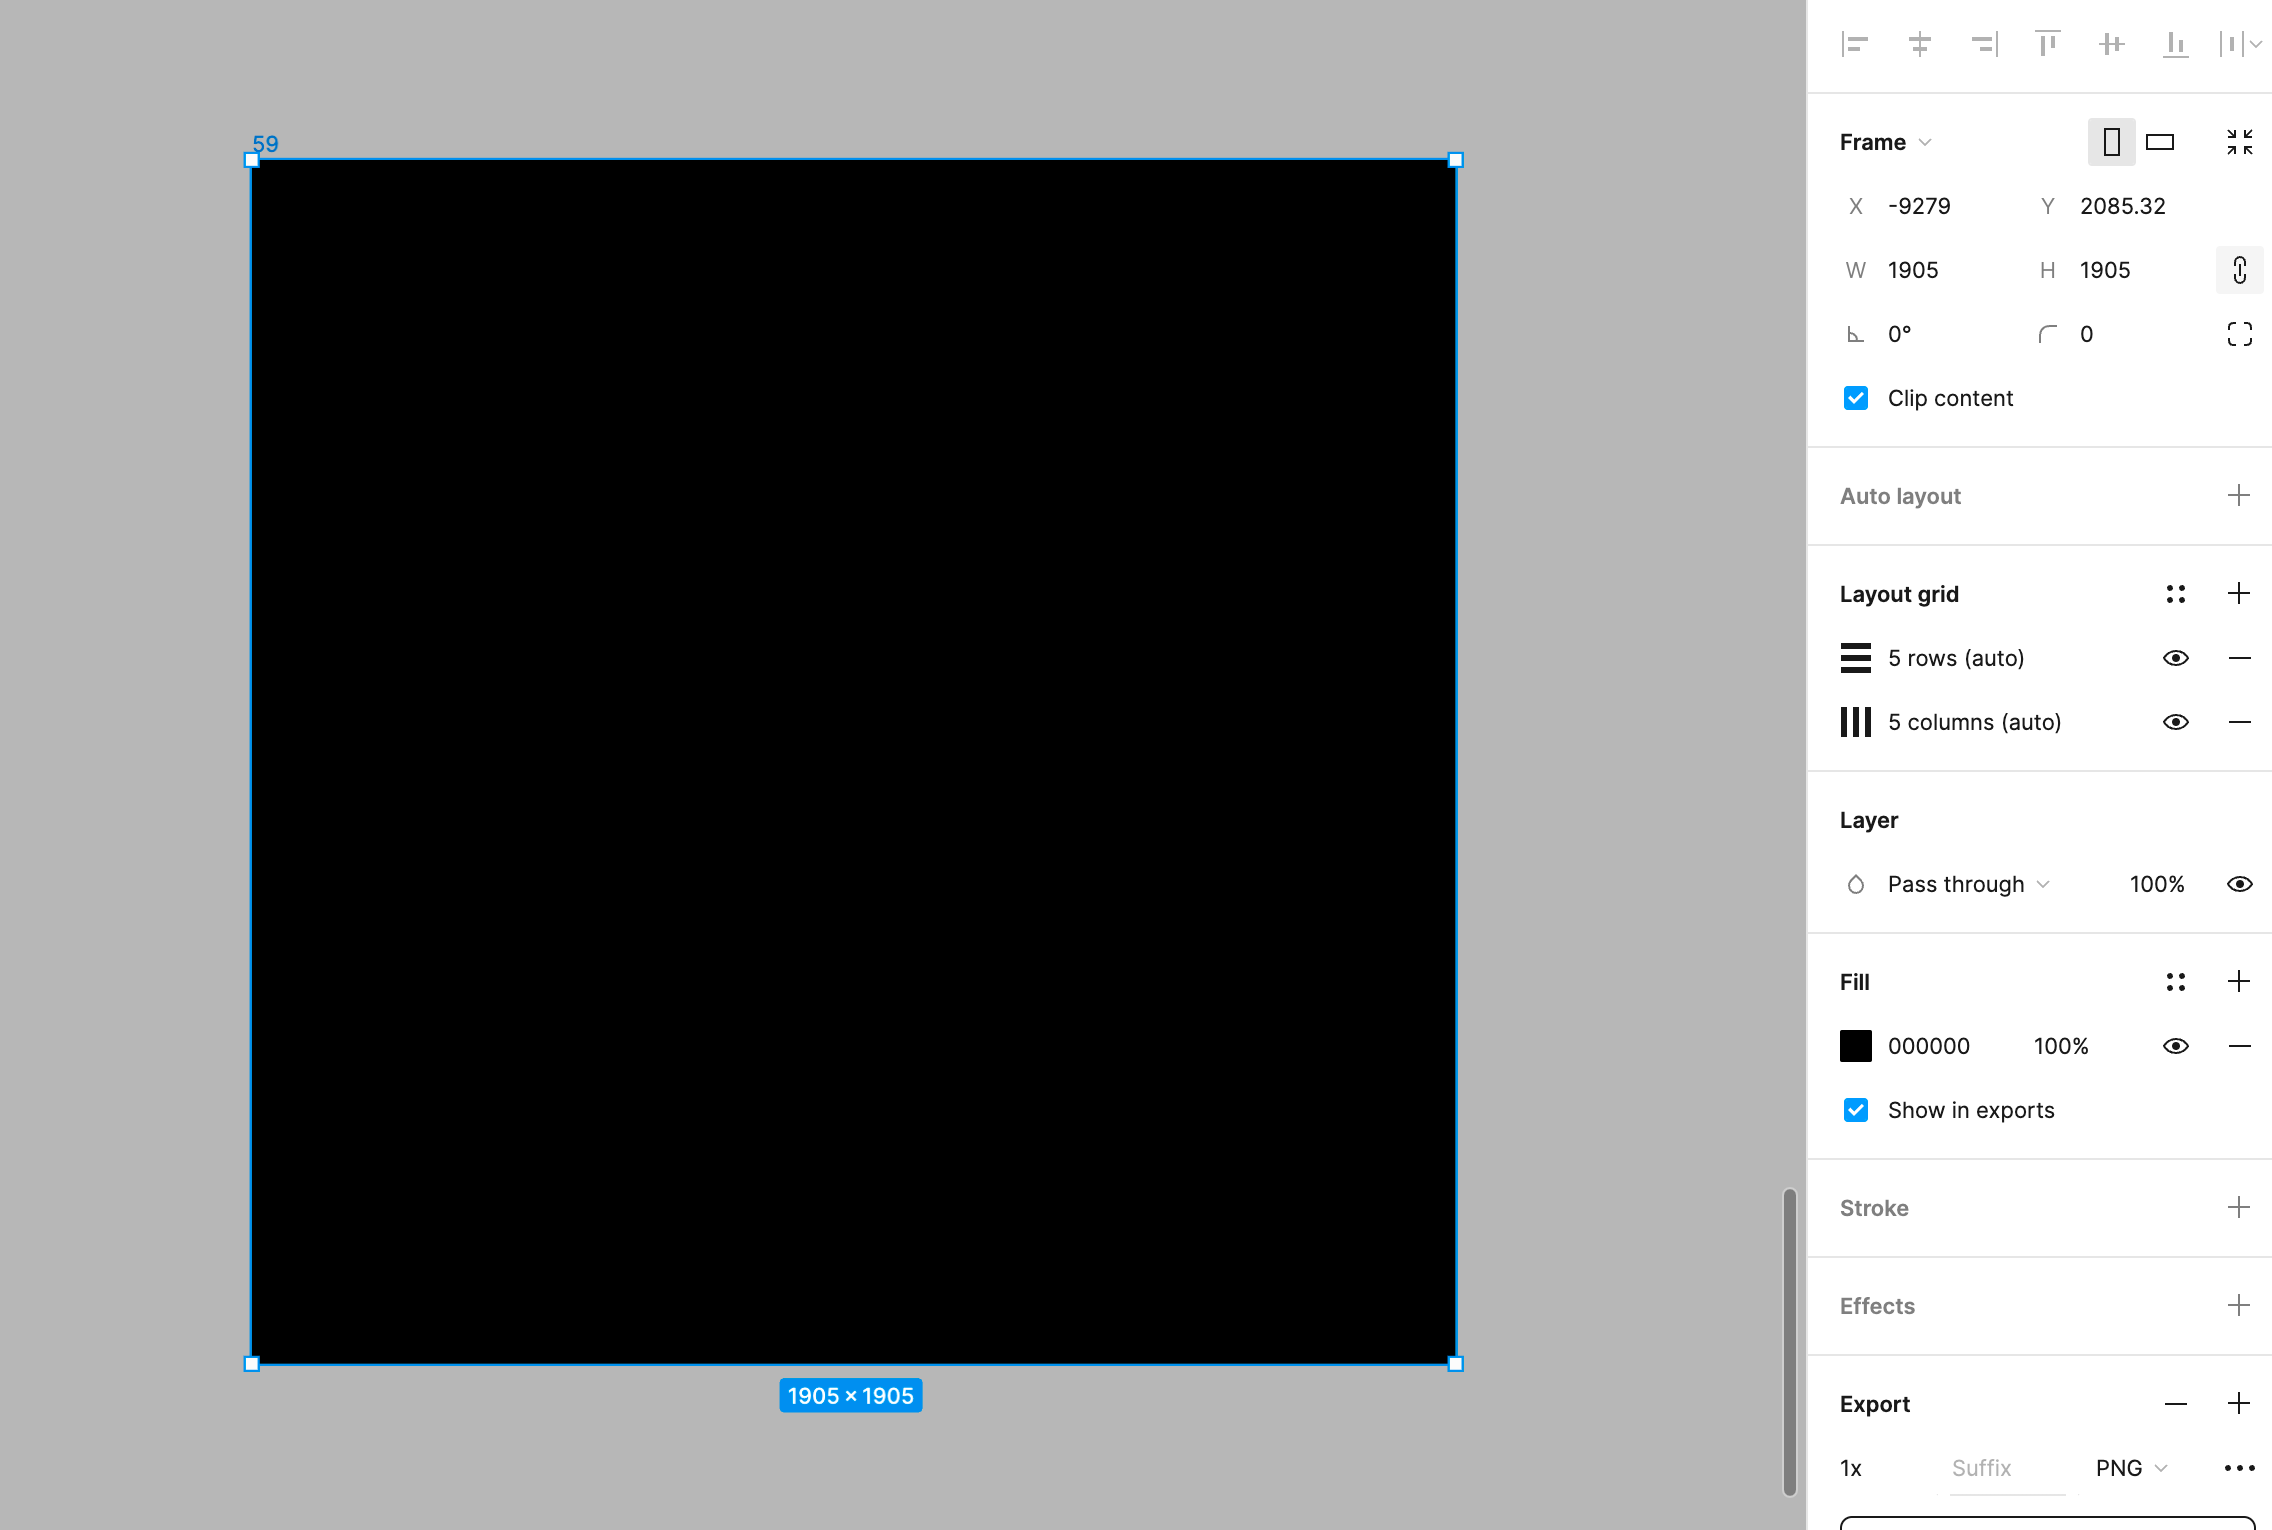The height and width of the screenshot is (1530, 2272).
Task: Click the add Export property icon
Action: point(2238,1404)
